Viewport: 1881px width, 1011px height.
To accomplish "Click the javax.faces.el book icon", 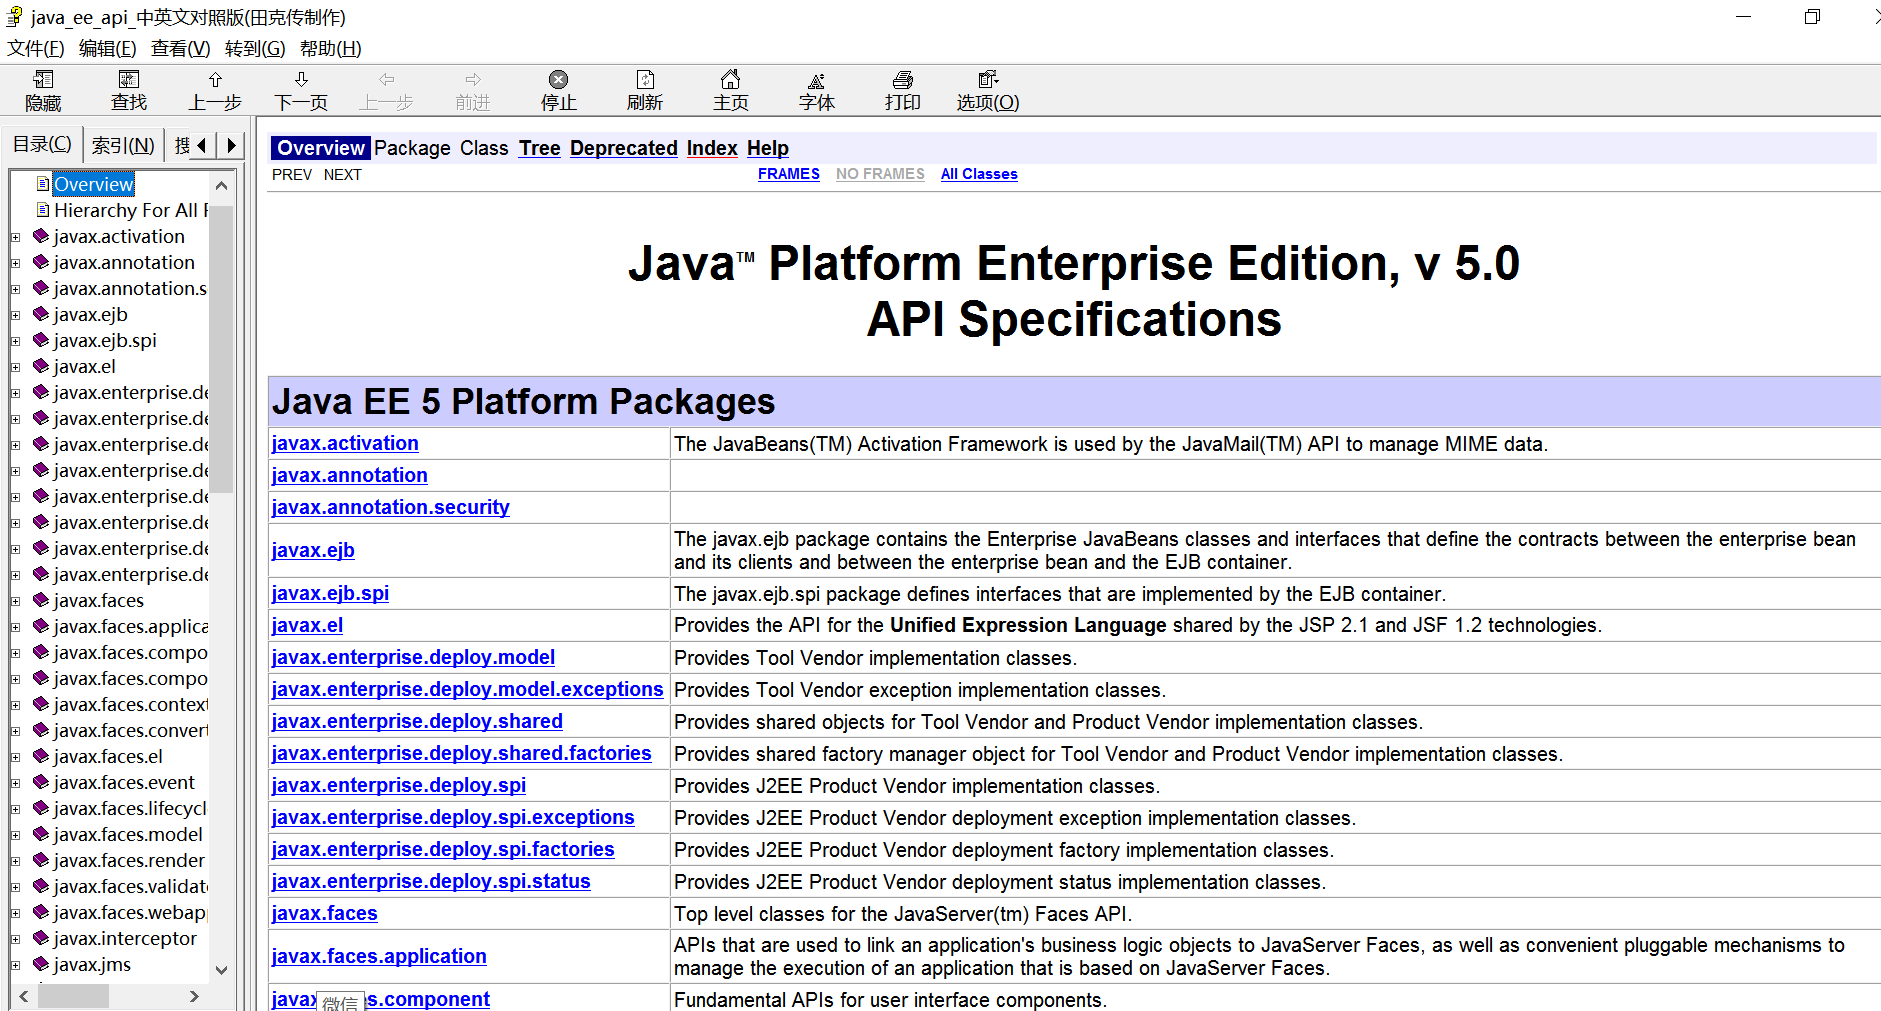I will click(41, 756).
